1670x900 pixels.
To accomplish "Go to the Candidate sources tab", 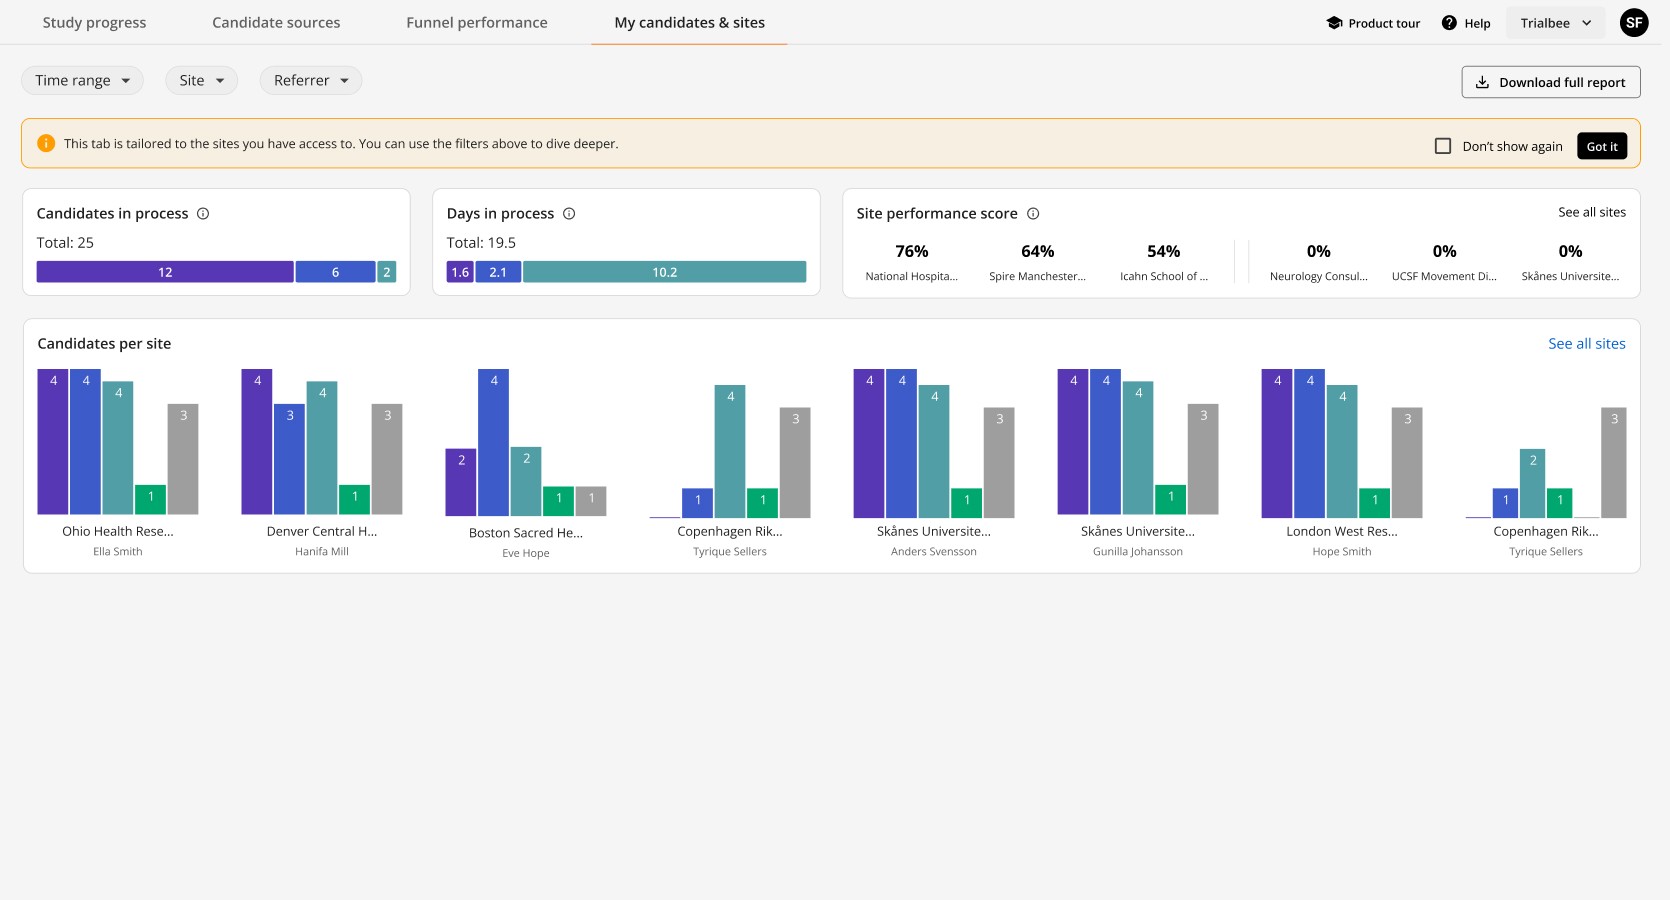I will [x=276, y=23].
